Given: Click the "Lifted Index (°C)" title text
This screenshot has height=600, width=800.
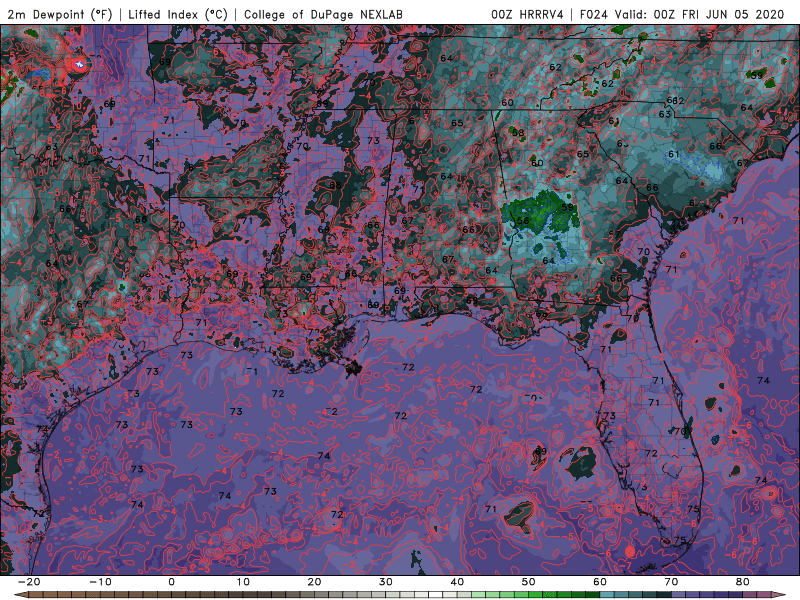Looking at the screenshot, I should pos(178,14).
